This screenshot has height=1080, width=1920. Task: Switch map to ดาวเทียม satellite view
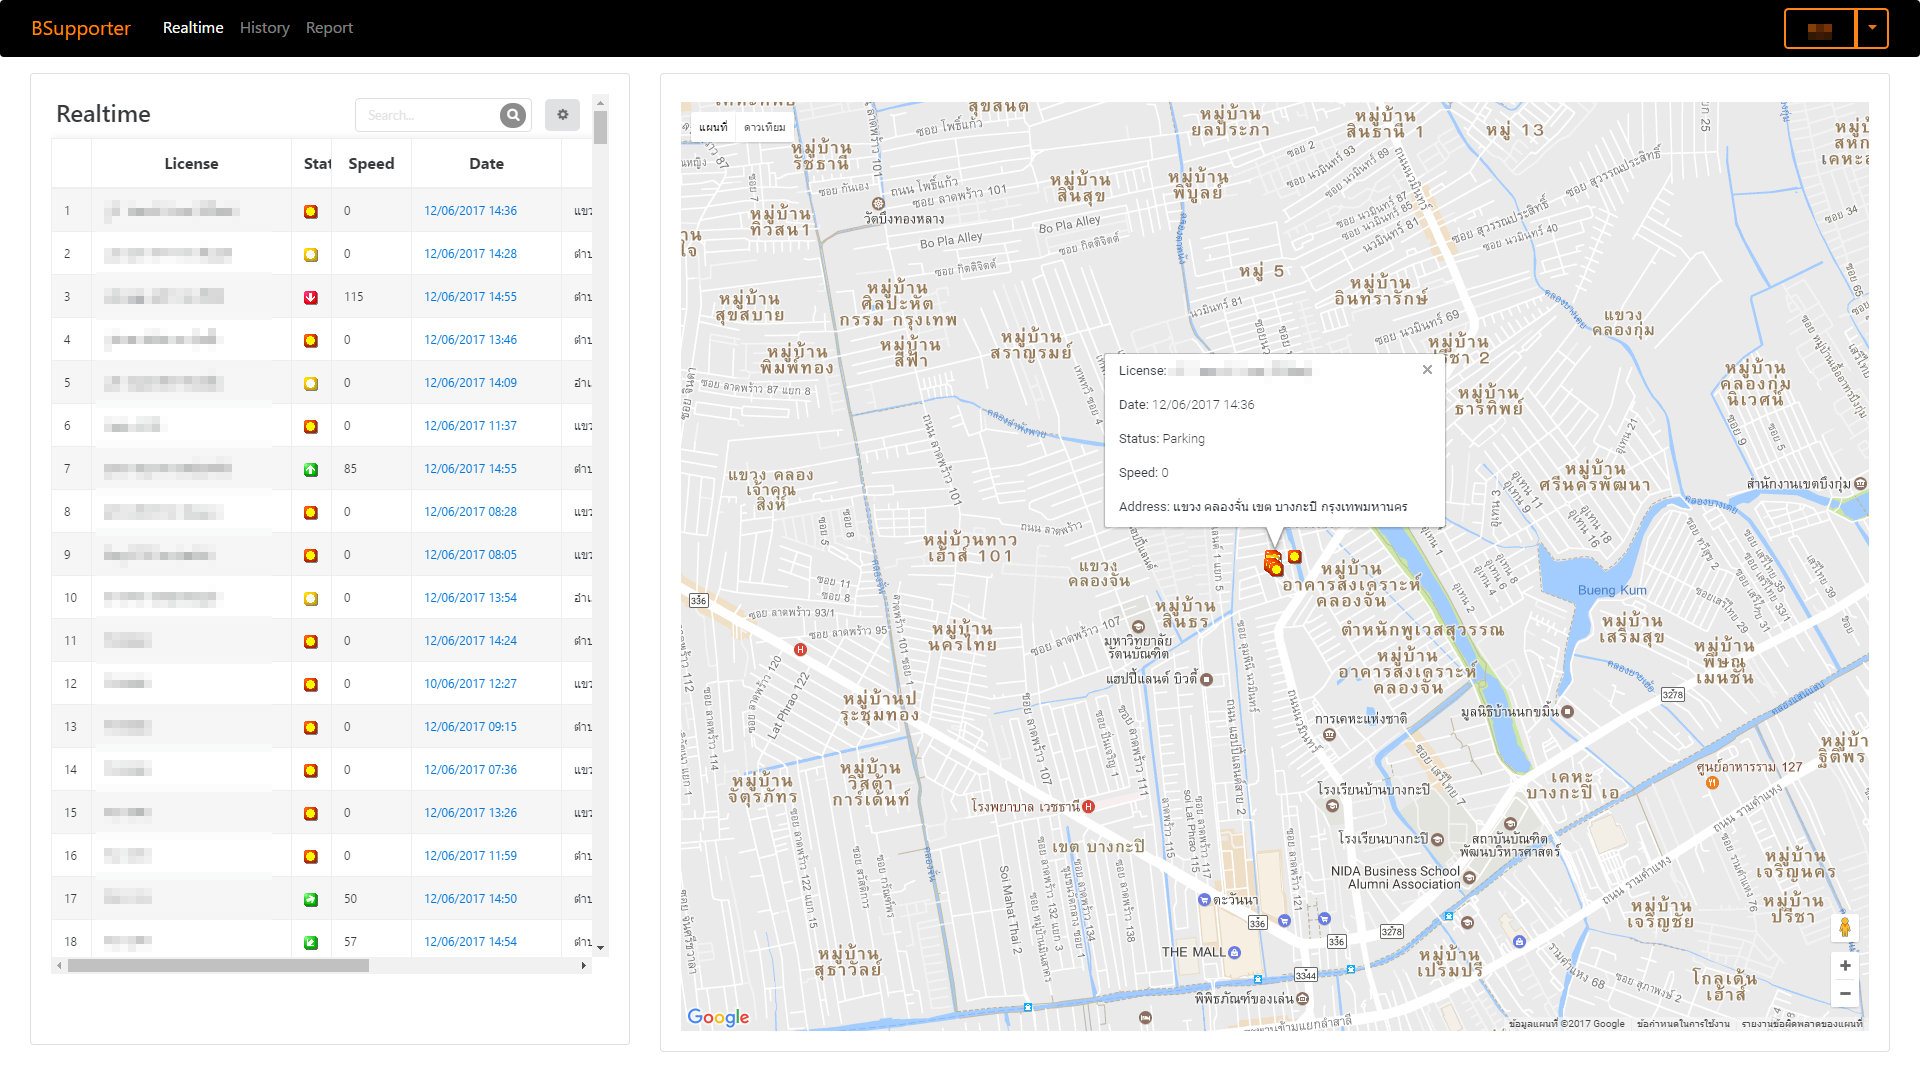point(765,127)
